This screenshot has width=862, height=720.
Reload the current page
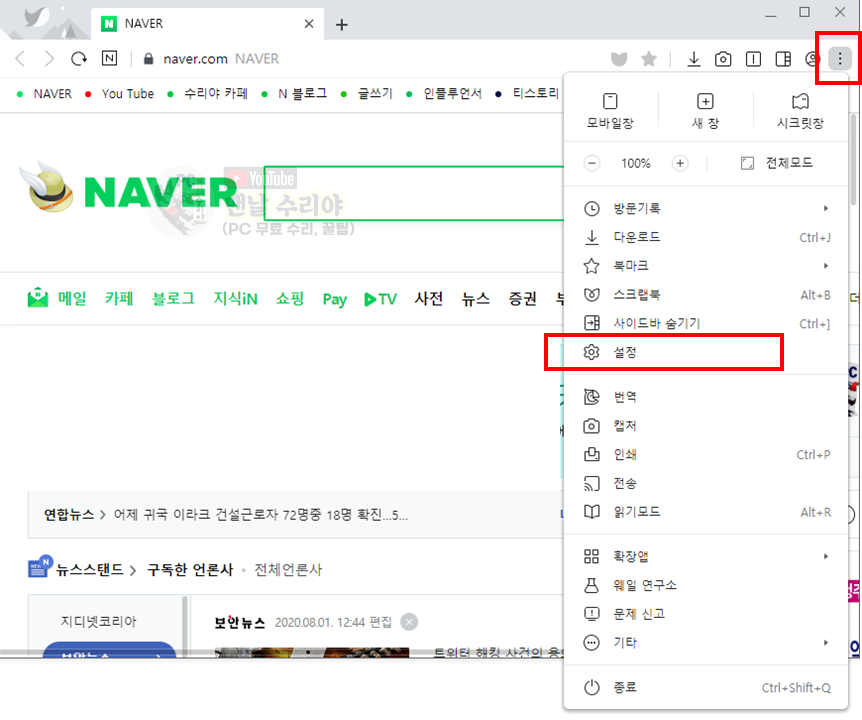coord(79,58)
